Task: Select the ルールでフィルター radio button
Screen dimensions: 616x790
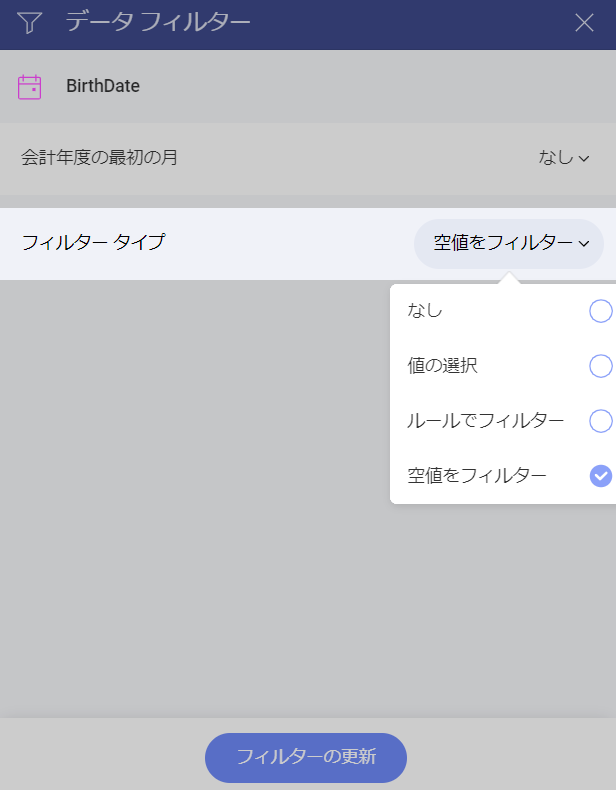Action: (x=600, y=421)
